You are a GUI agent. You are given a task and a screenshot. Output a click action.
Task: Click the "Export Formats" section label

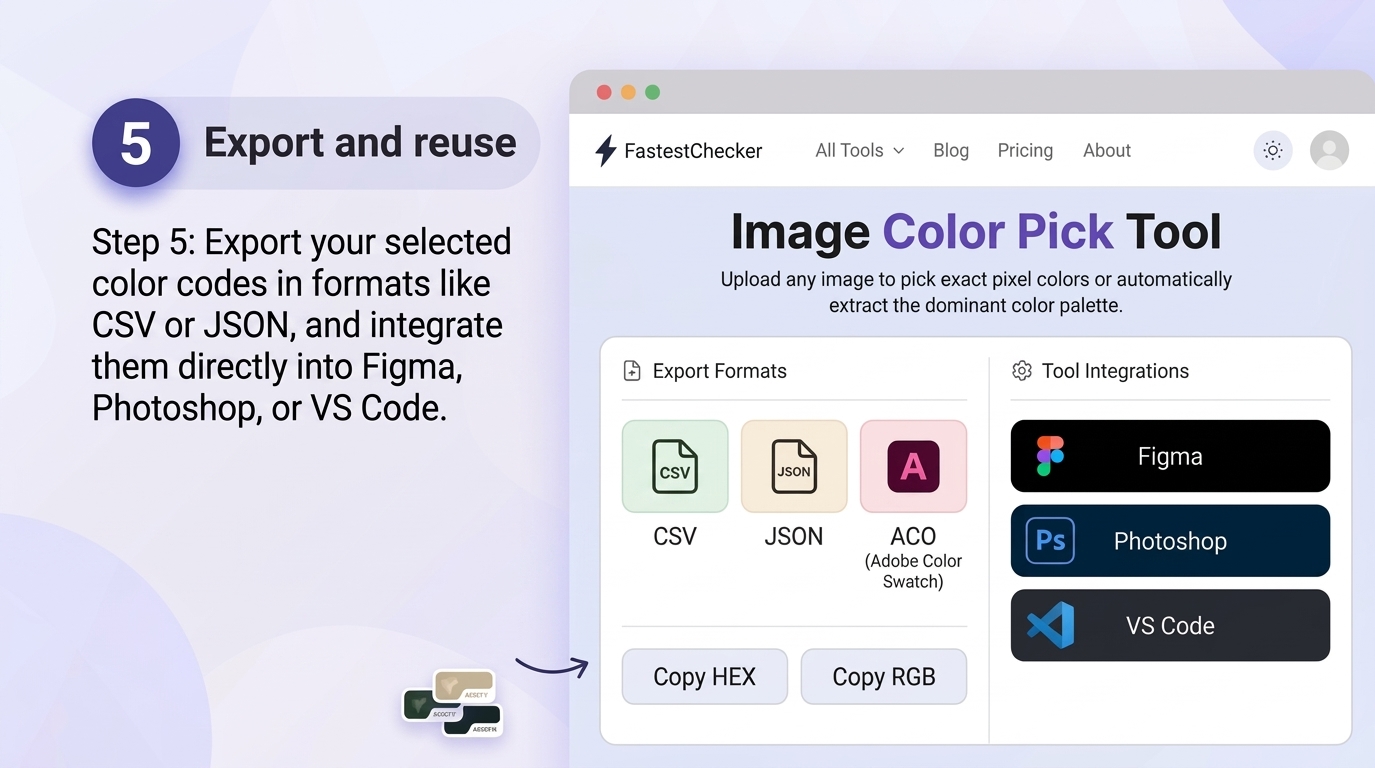pyautogui.click(x=720, y=371)
